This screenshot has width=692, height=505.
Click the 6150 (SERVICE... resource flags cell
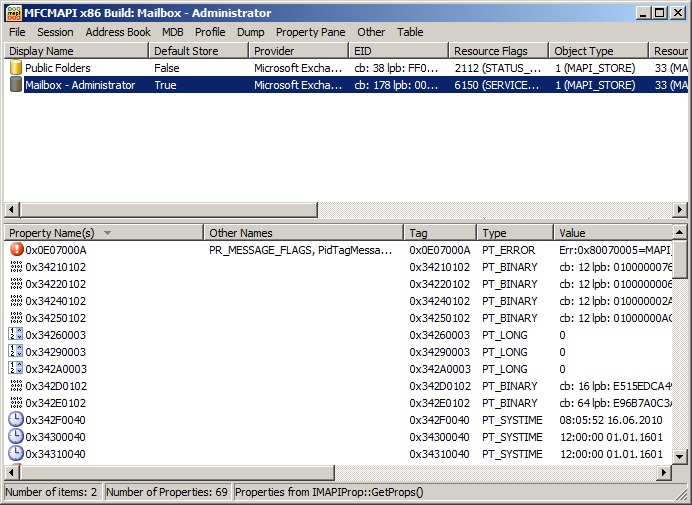pyautogui.click(x=497, y=85)
